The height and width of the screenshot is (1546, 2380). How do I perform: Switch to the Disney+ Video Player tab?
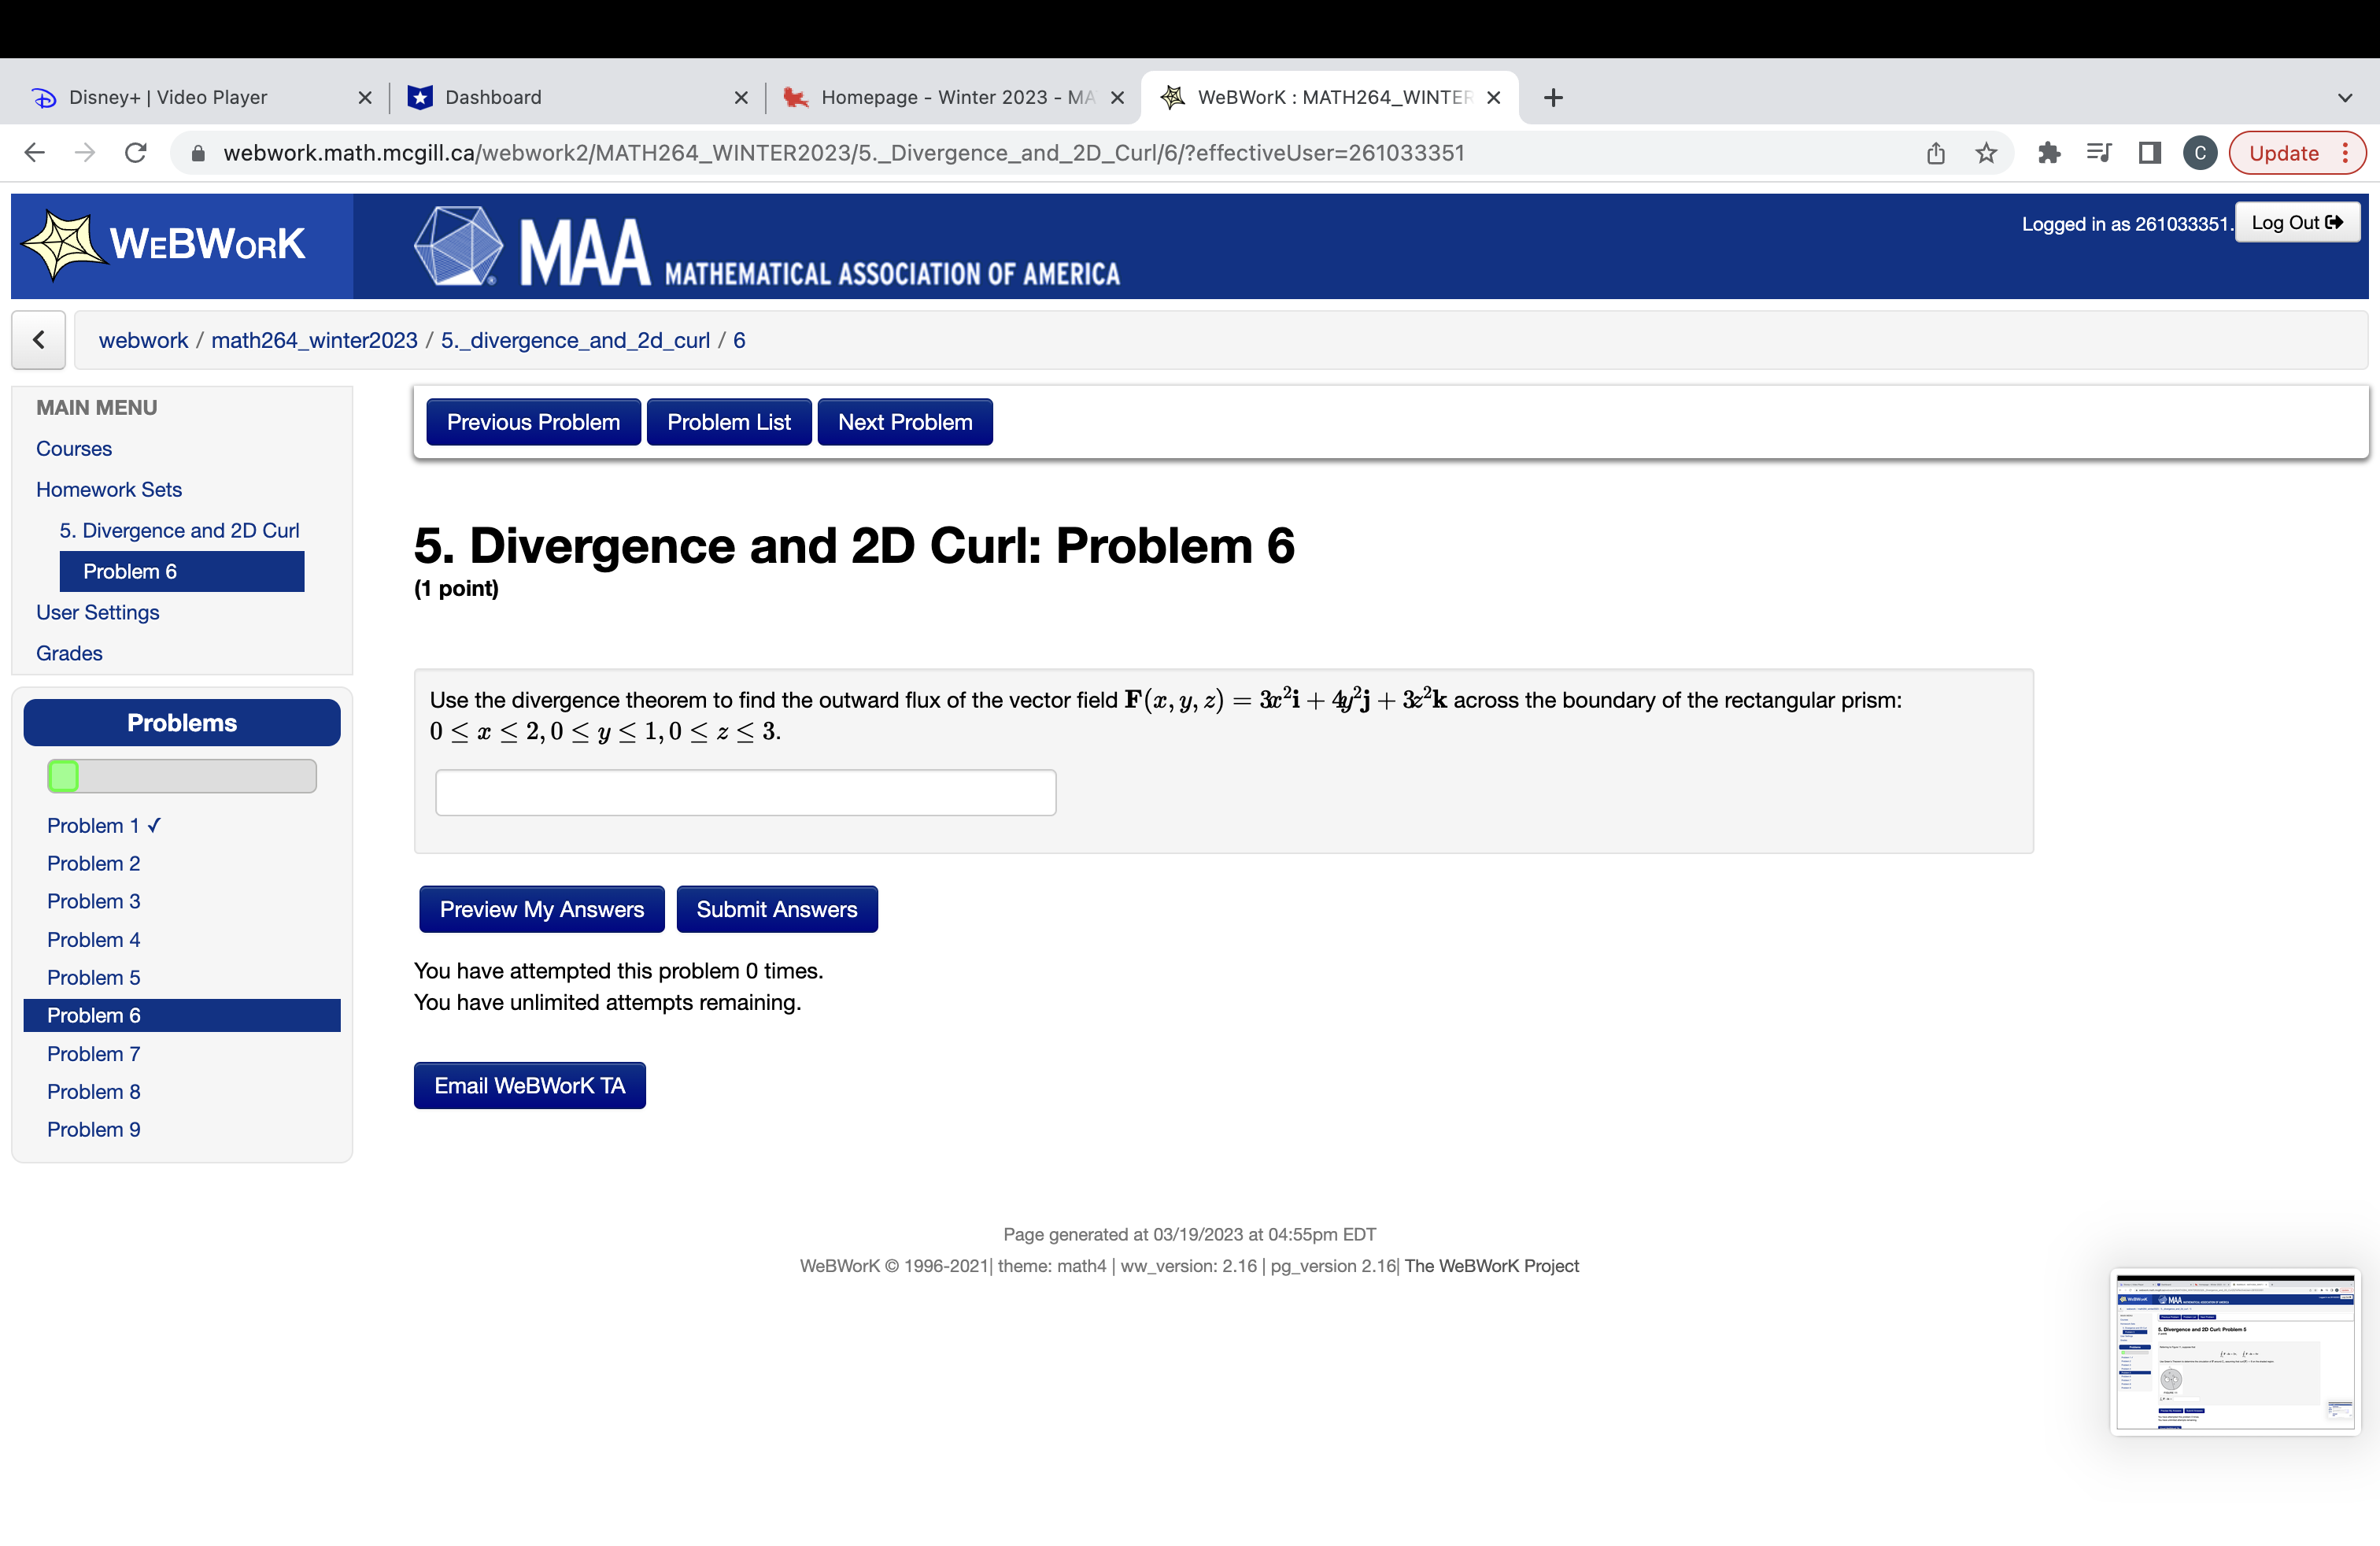[168, 98]
